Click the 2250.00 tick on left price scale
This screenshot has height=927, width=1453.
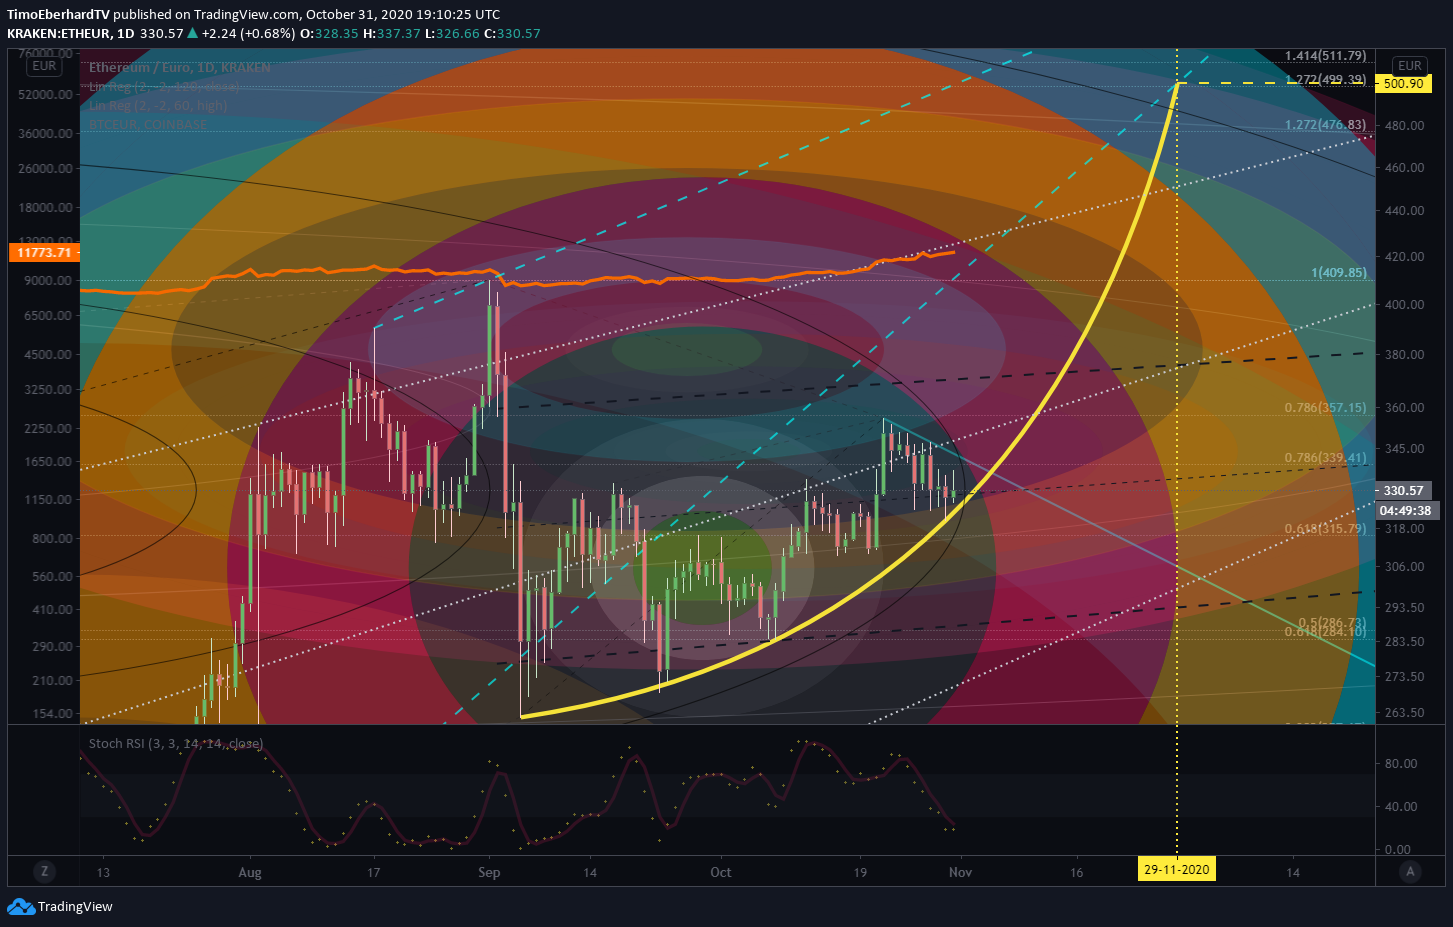tap(49, 428)
